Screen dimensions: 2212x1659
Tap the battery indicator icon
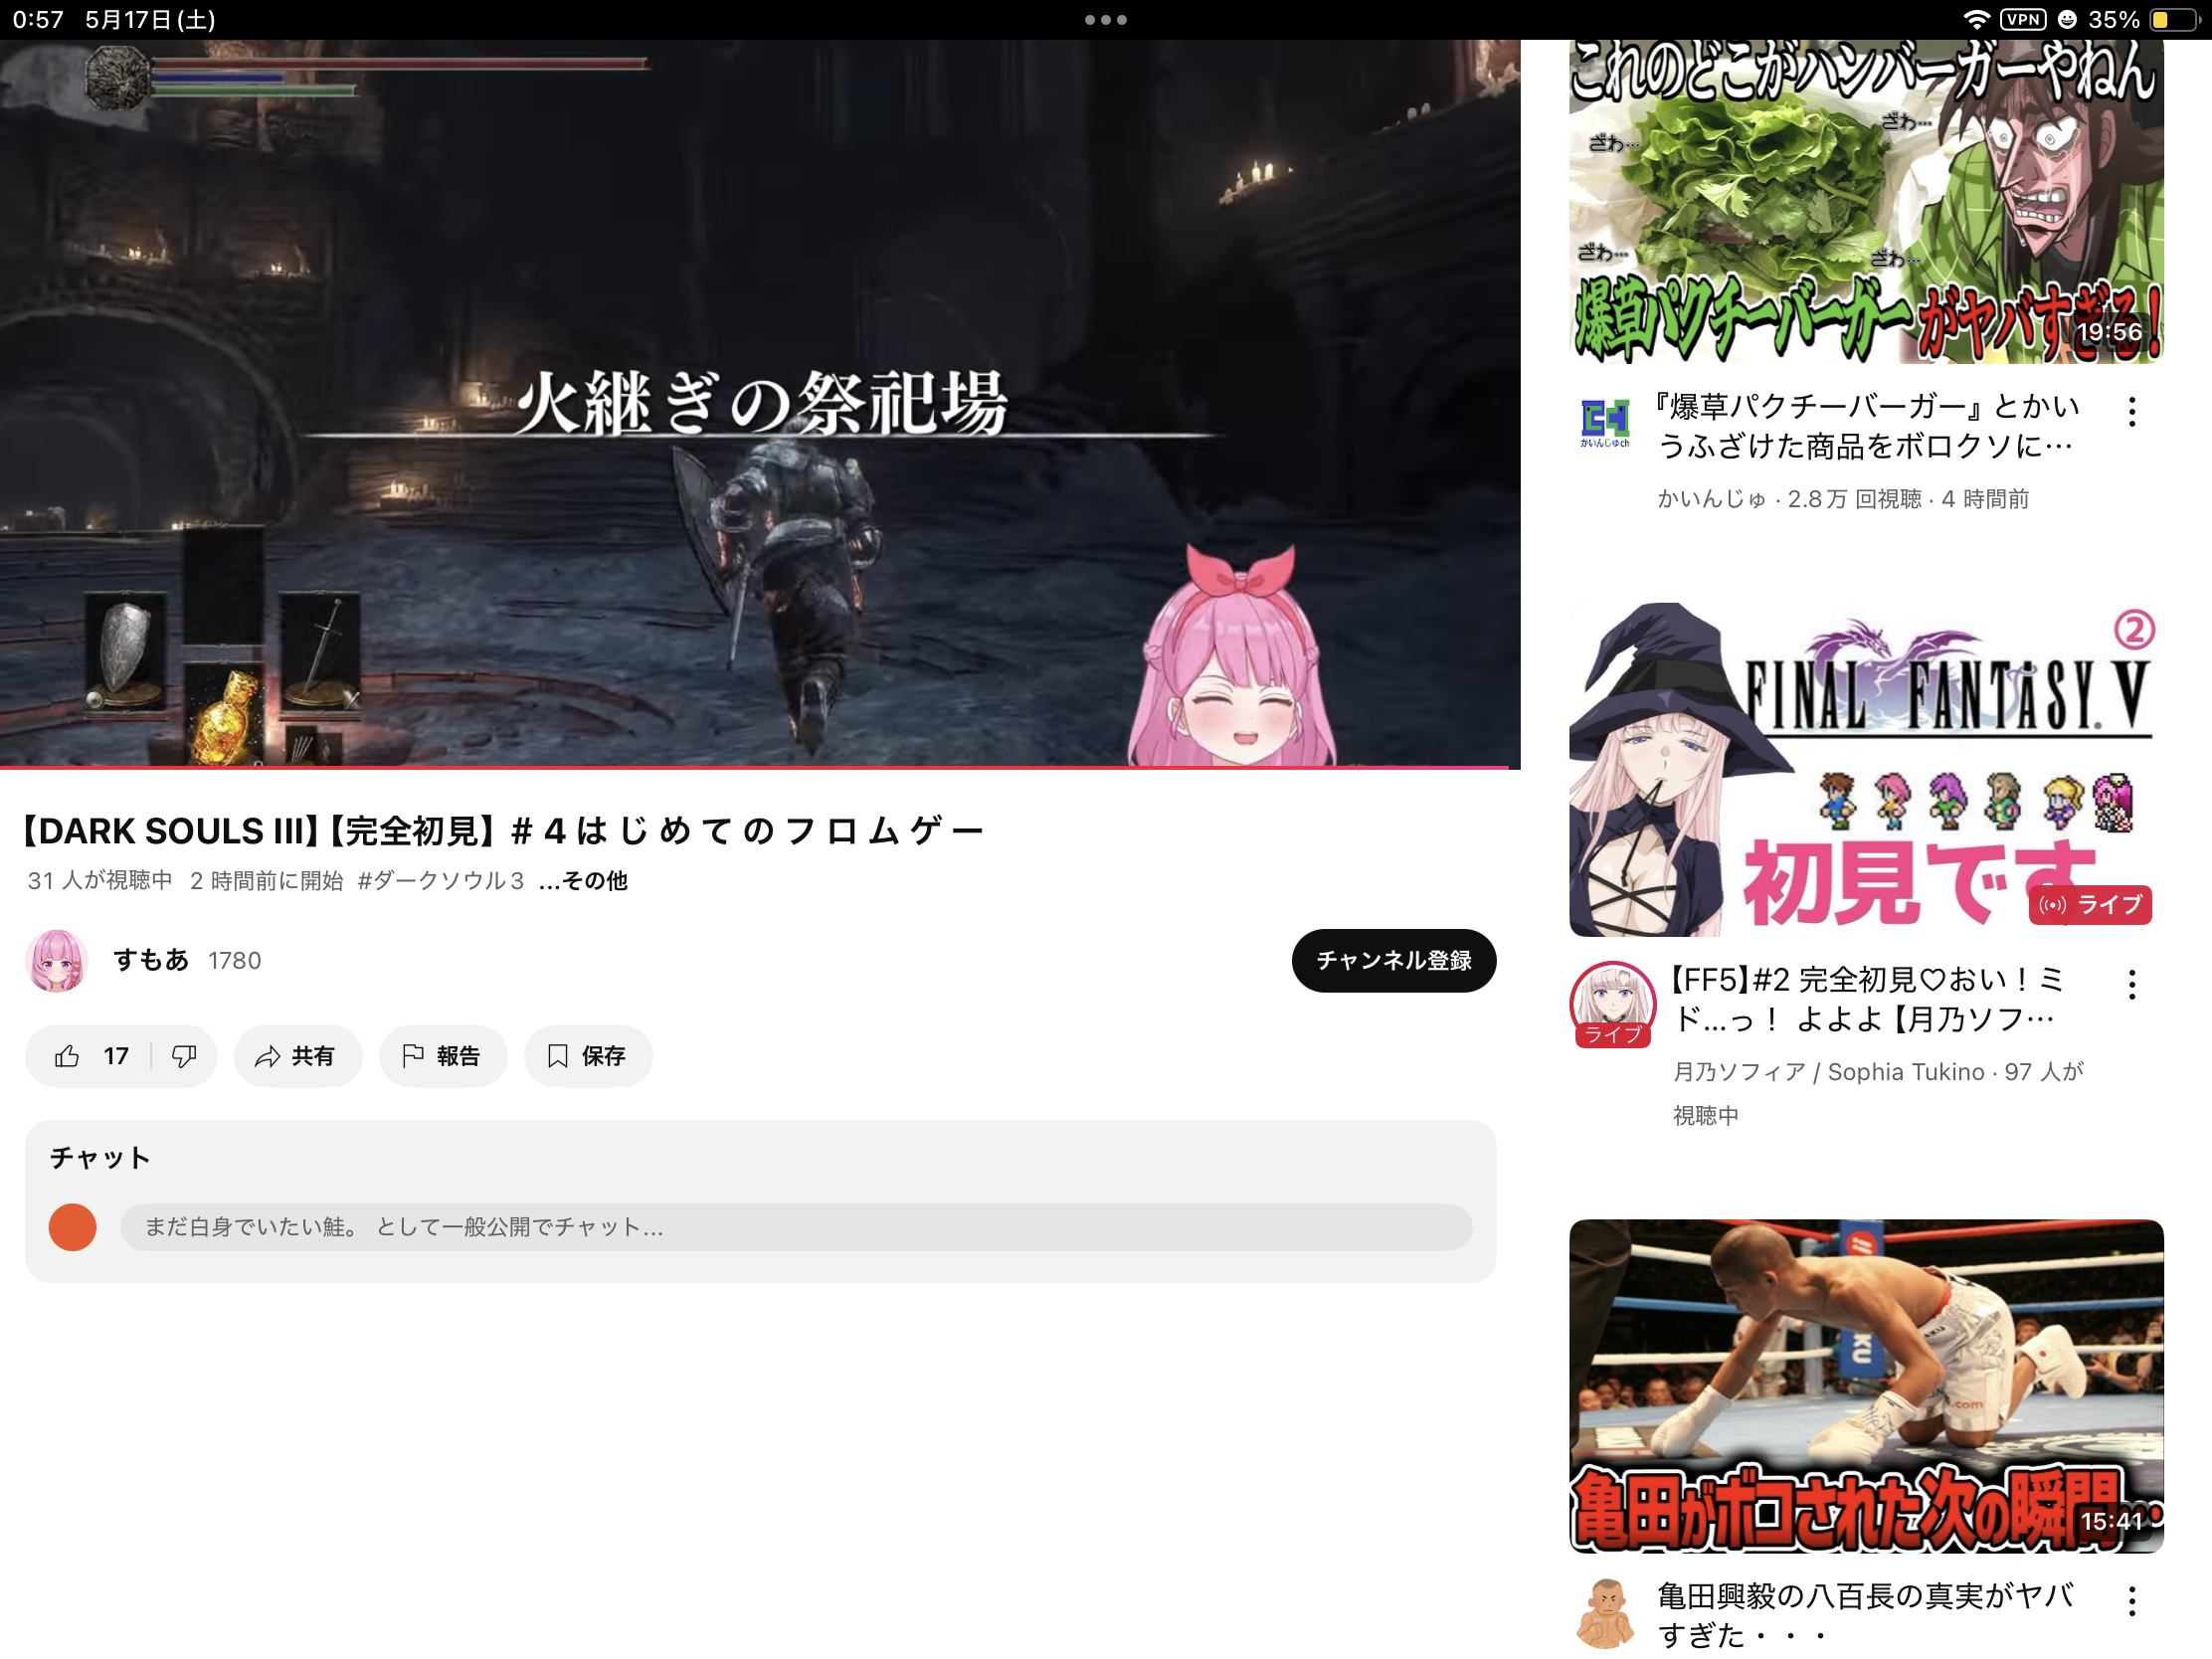point(2174,20)
